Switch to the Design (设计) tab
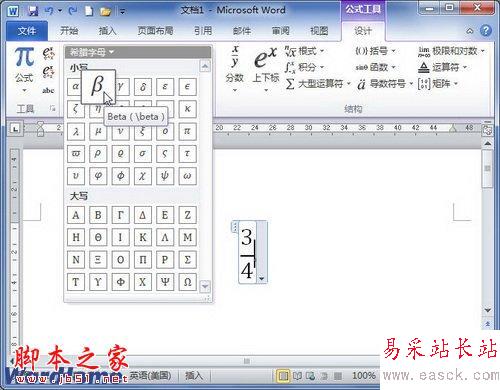 [363, 31]
